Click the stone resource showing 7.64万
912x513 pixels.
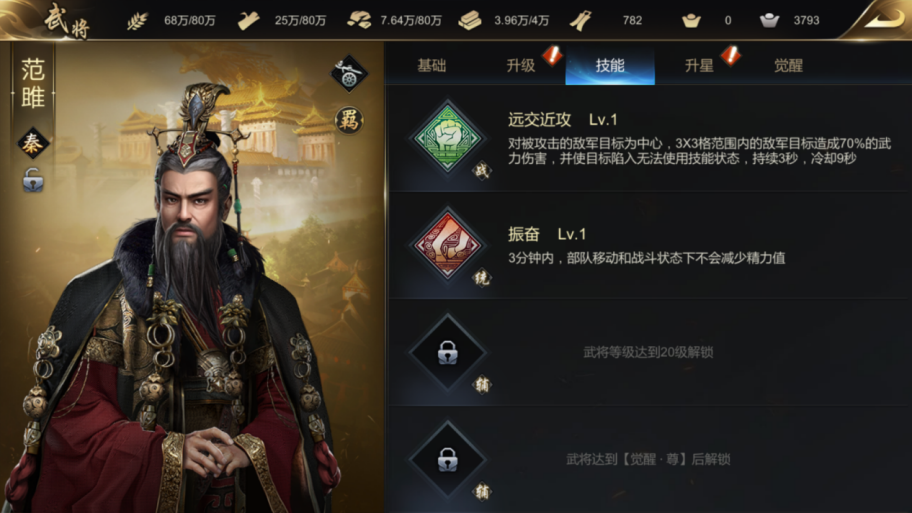tap(359, 21)
